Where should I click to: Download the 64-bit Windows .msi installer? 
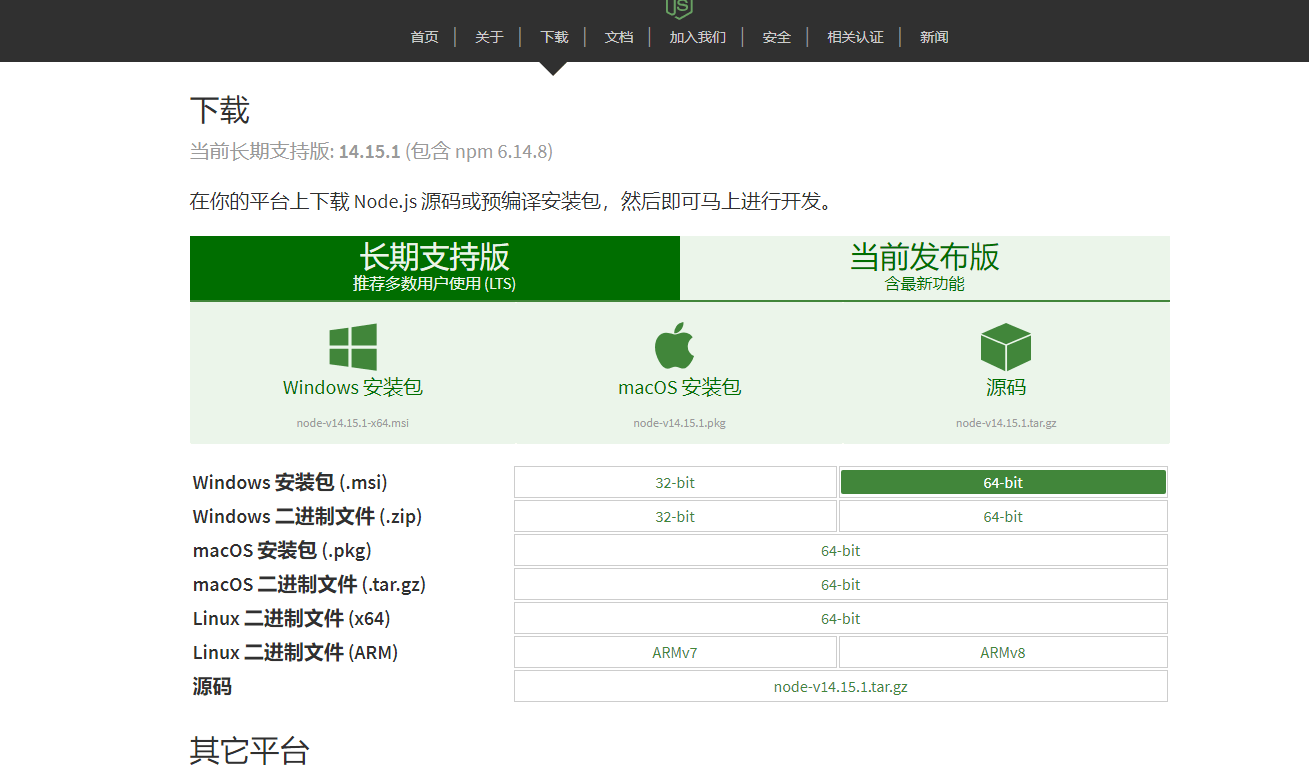pyautogui.click(x=1003, y=482)
